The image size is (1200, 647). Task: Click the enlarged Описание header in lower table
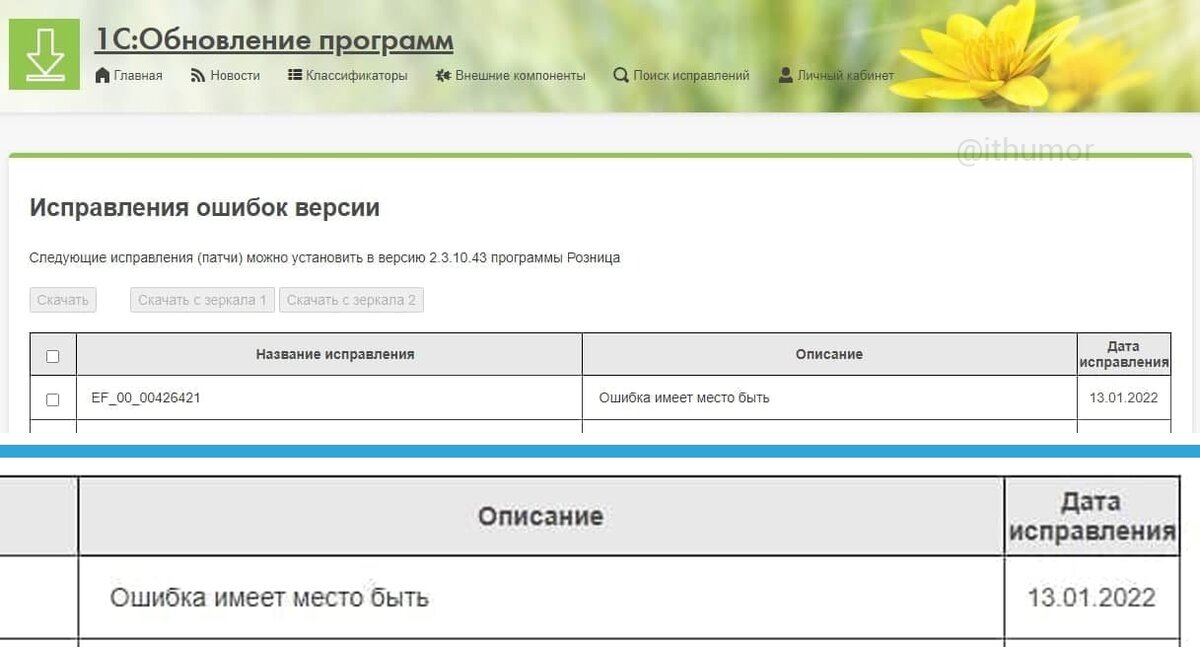pos(541,516)
